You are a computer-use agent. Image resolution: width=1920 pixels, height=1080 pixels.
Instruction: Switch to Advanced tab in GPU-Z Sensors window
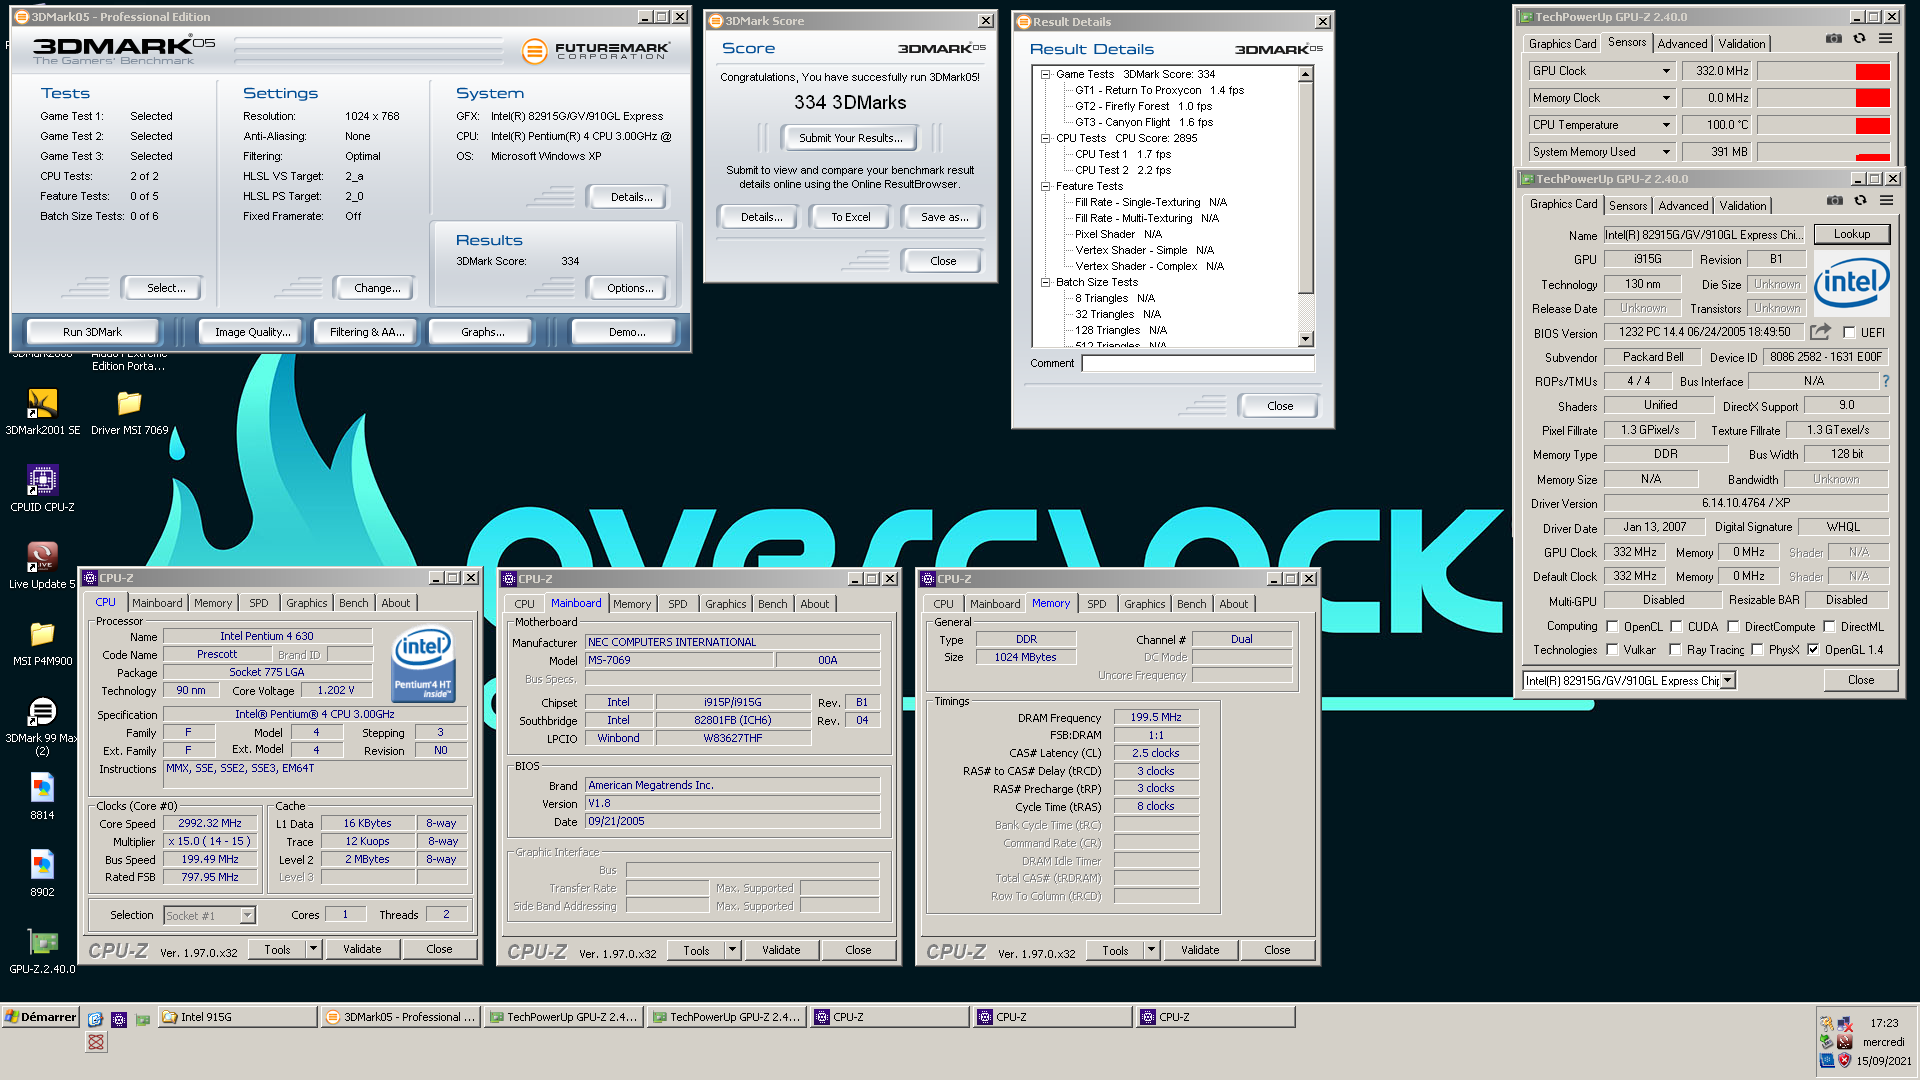point(1682,44)
